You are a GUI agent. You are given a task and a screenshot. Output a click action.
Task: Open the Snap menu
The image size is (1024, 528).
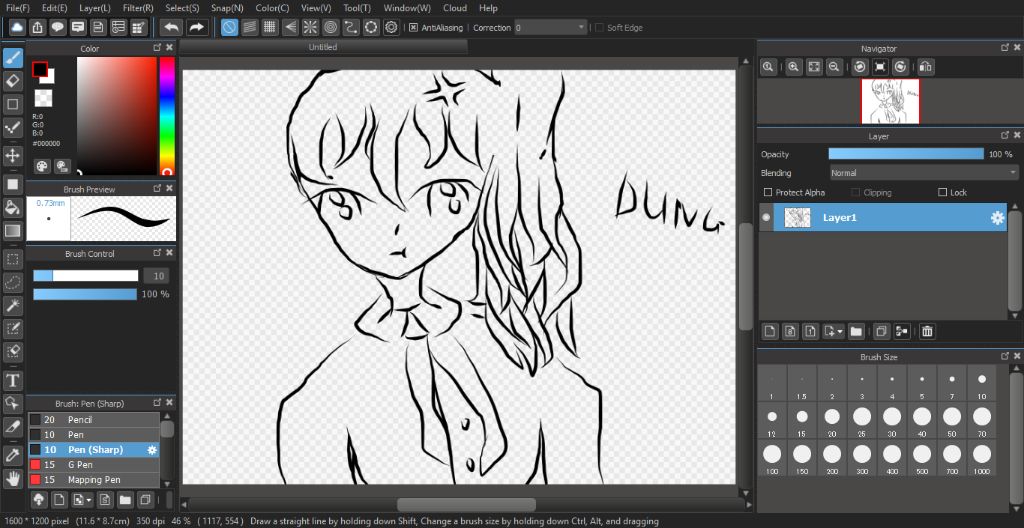(x=227, y=8)
